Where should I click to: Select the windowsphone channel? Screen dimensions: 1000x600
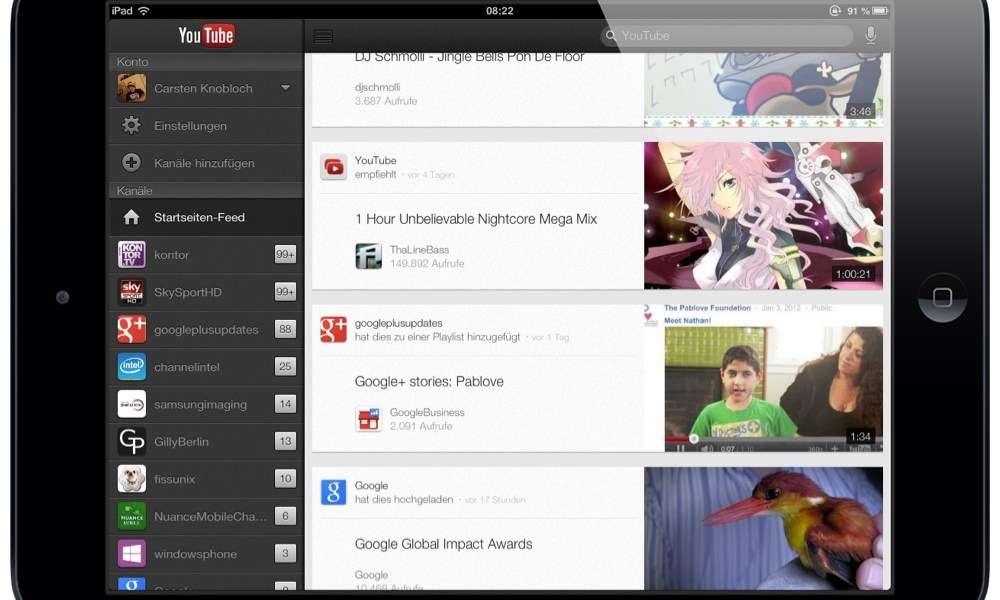(206, 554)
